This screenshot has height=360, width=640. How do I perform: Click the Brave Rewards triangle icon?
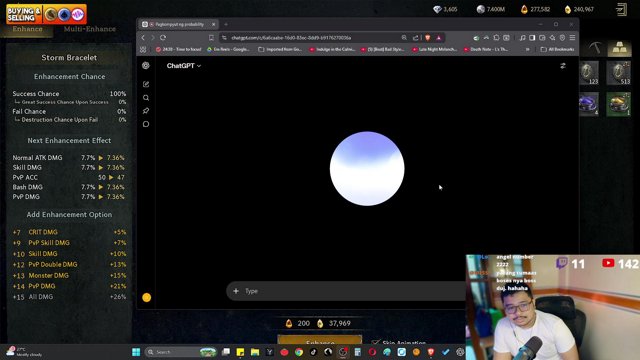tap(439, 38)
